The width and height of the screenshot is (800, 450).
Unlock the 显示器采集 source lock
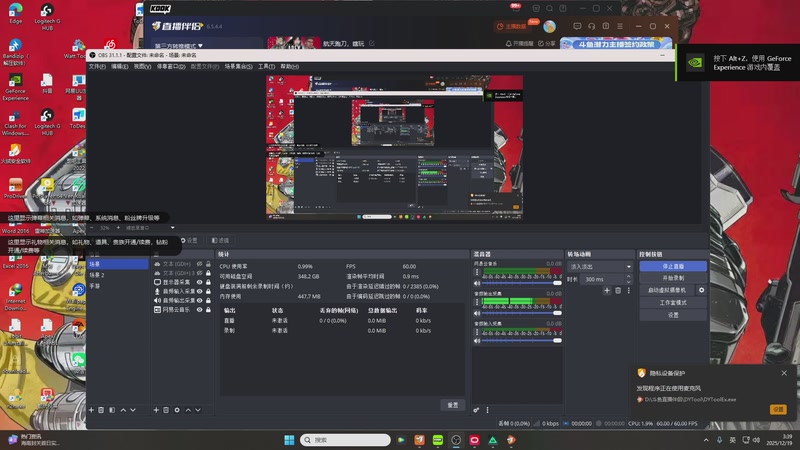[x=208, y=282]
